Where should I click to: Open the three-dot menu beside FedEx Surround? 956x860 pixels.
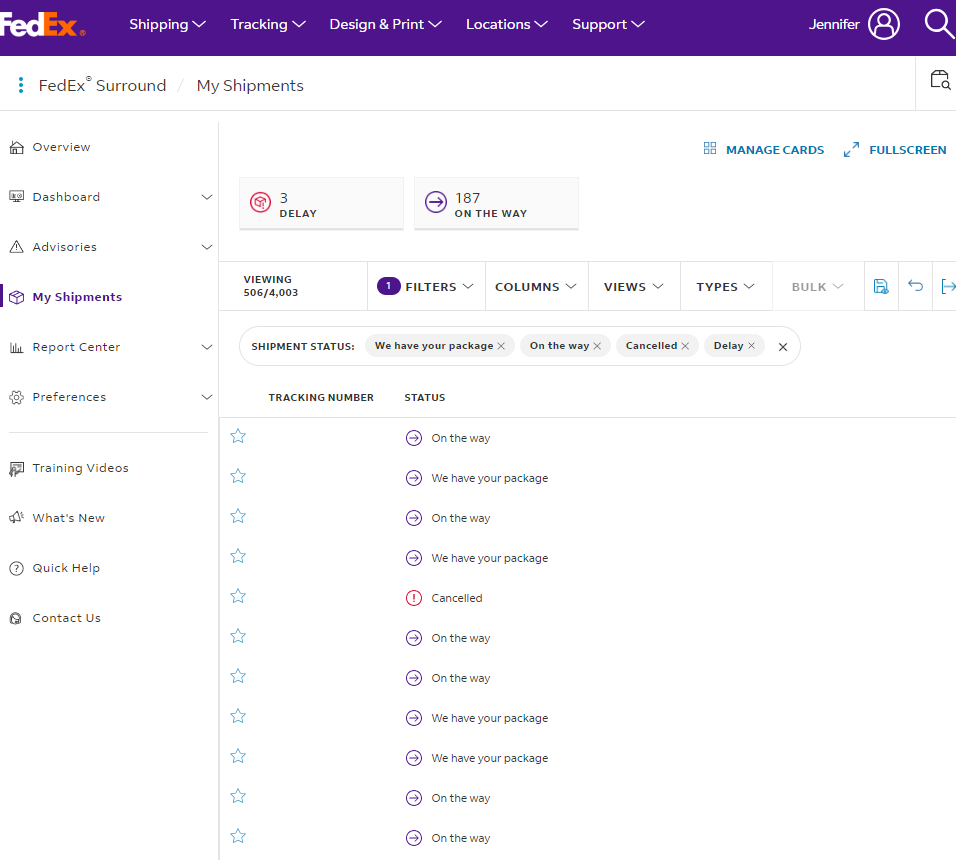coord(21,85)
